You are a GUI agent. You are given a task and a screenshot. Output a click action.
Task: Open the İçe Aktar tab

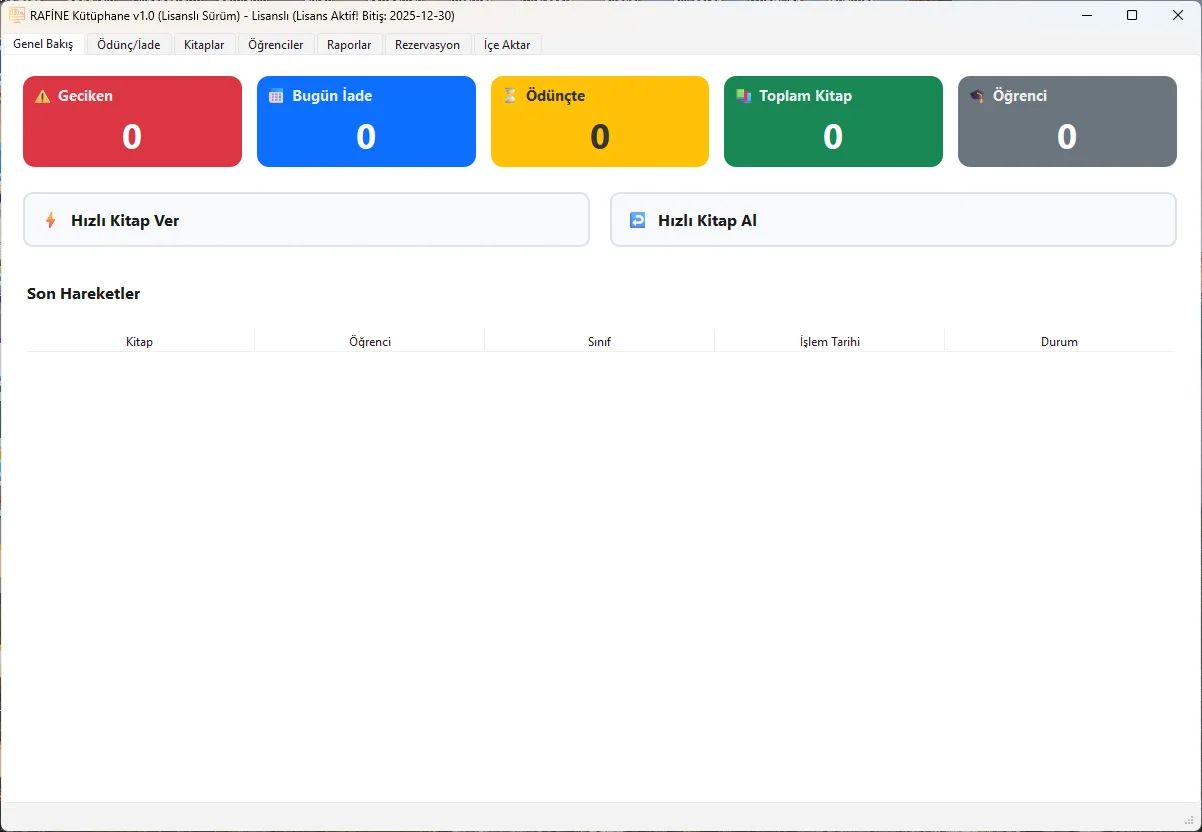[x=507, y=45]
